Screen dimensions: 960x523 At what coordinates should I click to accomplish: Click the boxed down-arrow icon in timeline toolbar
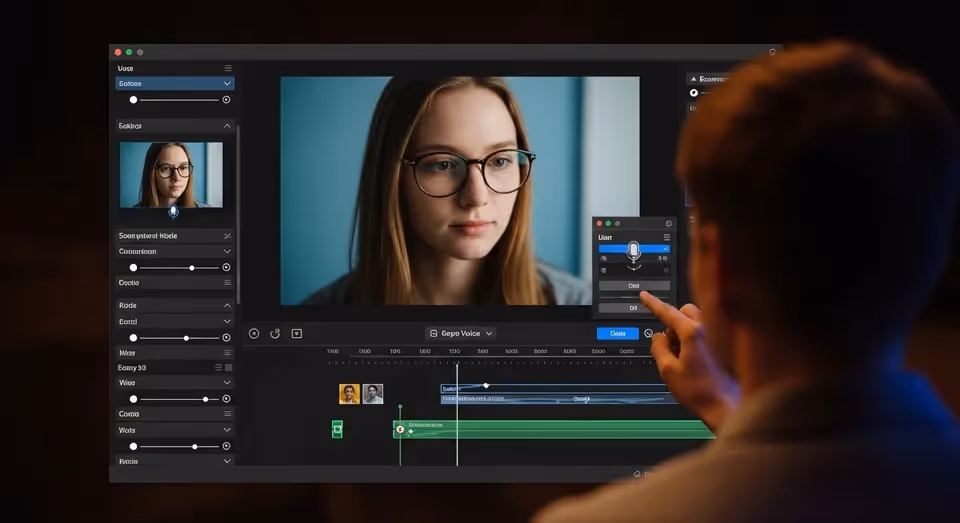(297, 334)
